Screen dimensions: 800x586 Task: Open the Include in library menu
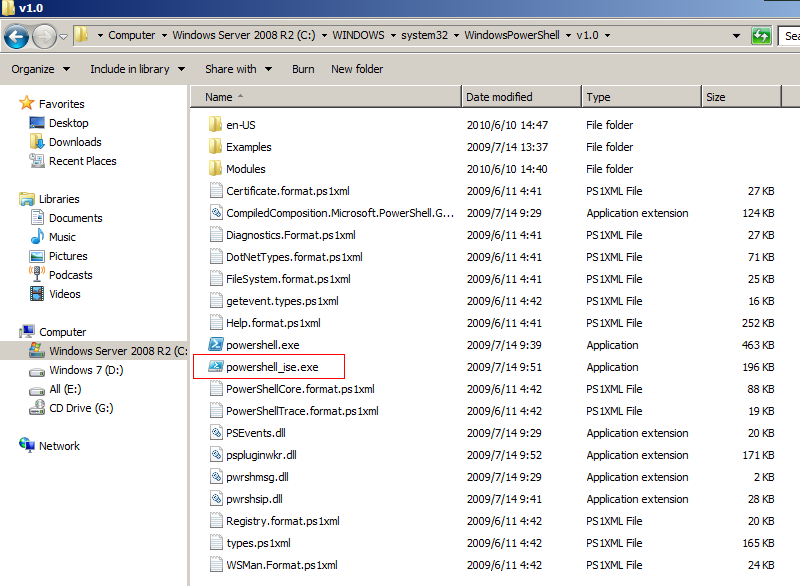click(137, 69)
